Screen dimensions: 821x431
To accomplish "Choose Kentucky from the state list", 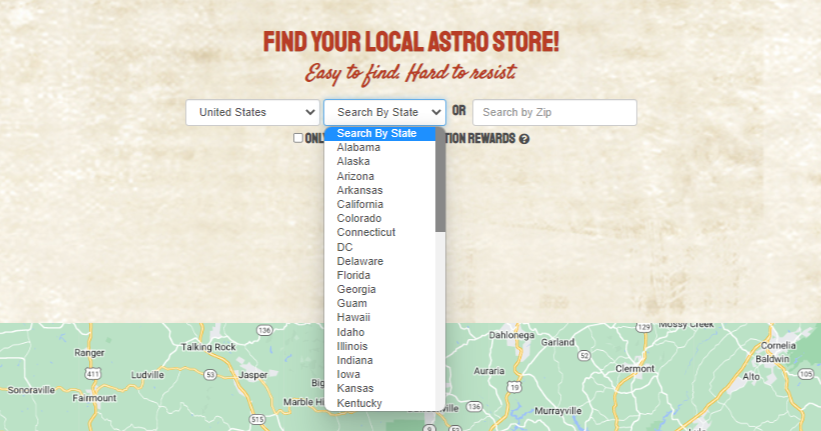I will point(359,403).
